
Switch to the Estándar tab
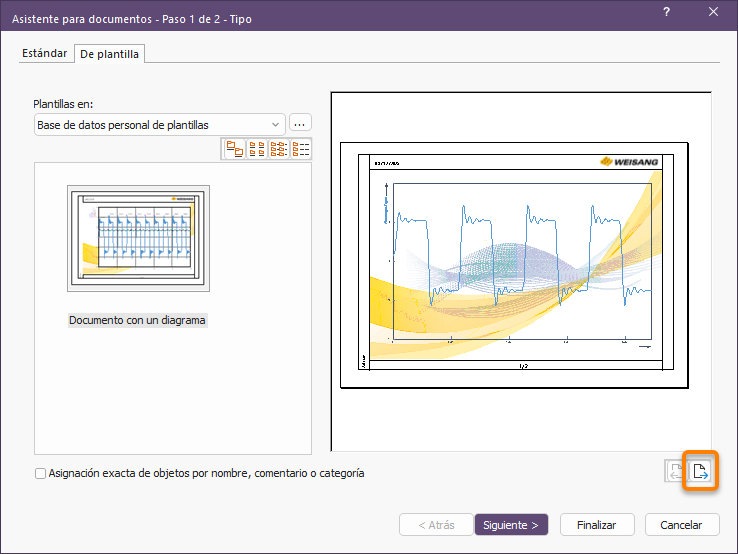[x=45, y=54]
